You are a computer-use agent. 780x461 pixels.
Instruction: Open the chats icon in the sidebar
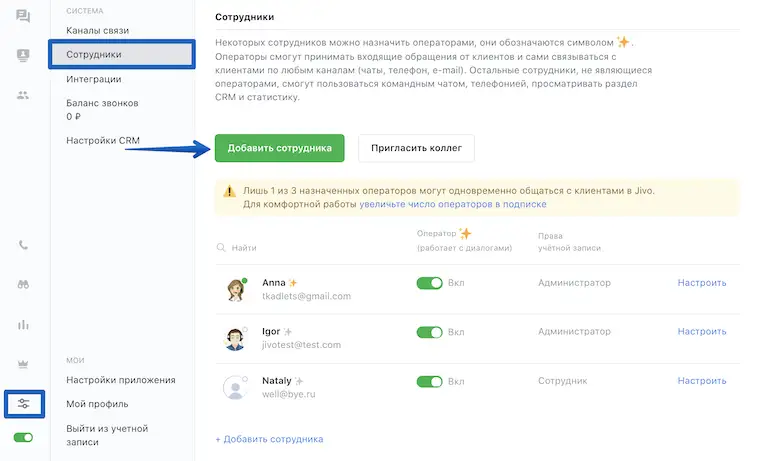point(23,16)
